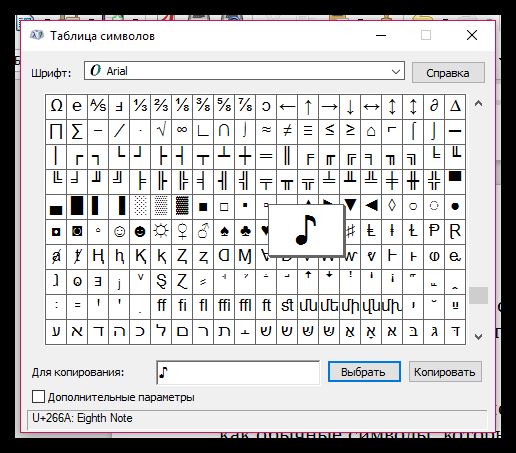Select the not equal ≠ symbol
Image resolution: width=516 pixels, height=453 pixels.
[x=287, y=131]
